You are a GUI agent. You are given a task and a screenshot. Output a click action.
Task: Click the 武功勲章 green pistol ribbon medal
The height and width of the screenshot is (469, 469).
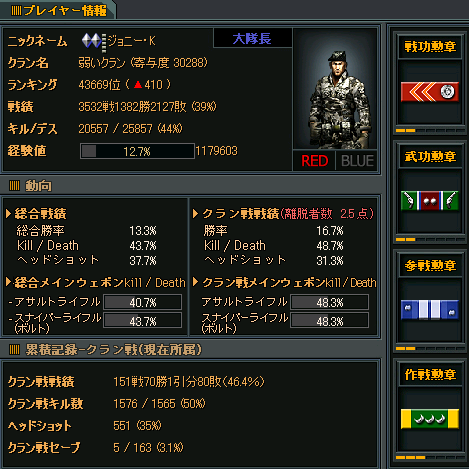point(430,201)
